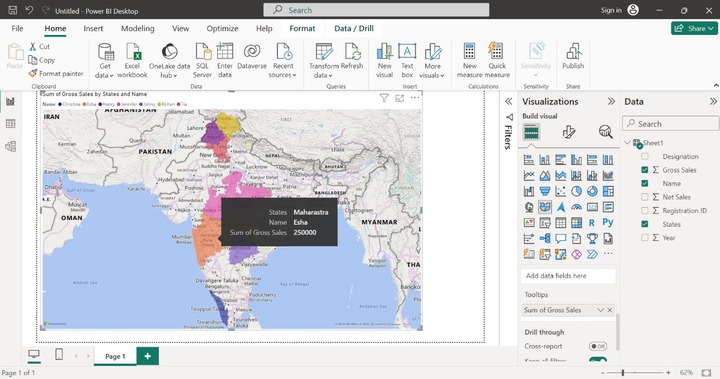Collapse the Visualizations pane

[611, 102]
